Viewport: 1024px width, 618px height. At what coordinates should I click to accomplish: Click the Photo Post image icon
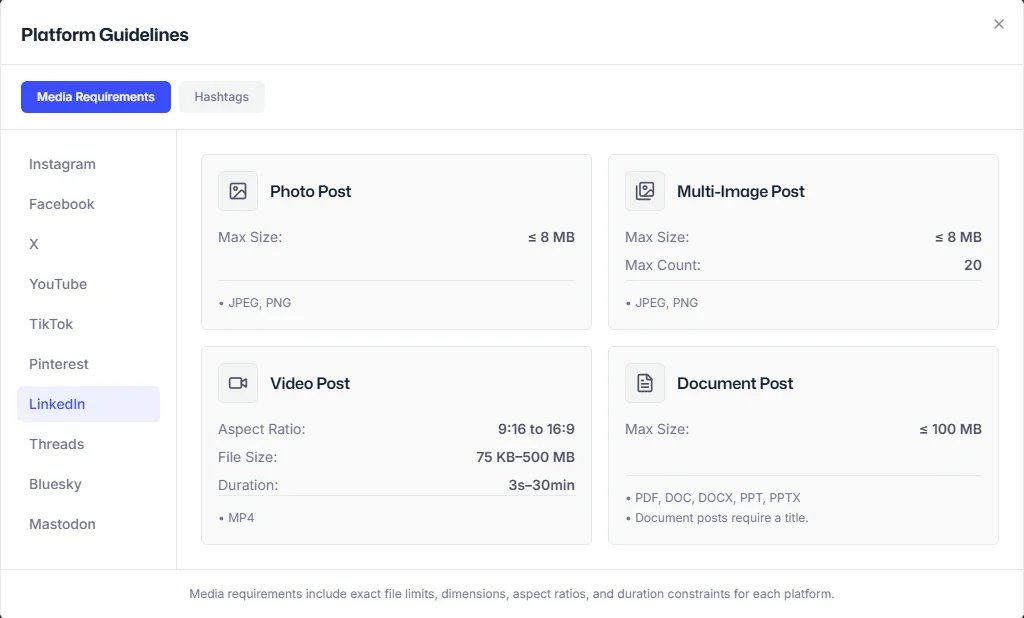click(x=238, y=191)
